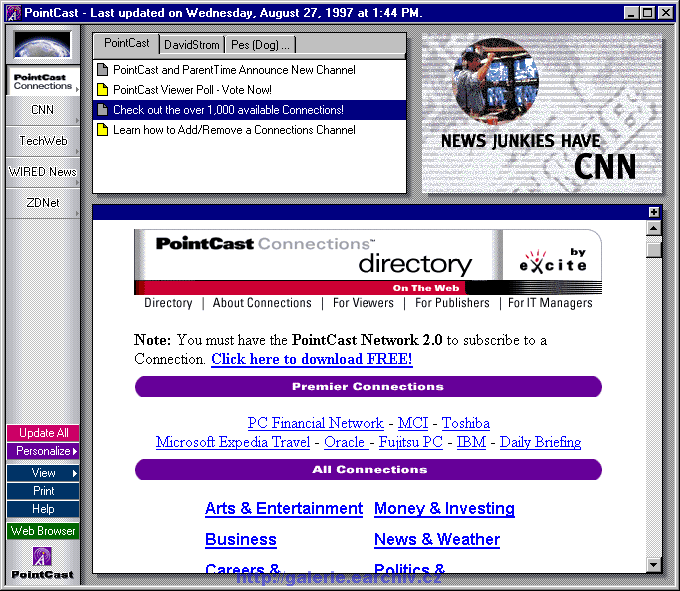Click the vertical scrollbar thumb
Screen dimensions: 680x591
click(654, 250)
